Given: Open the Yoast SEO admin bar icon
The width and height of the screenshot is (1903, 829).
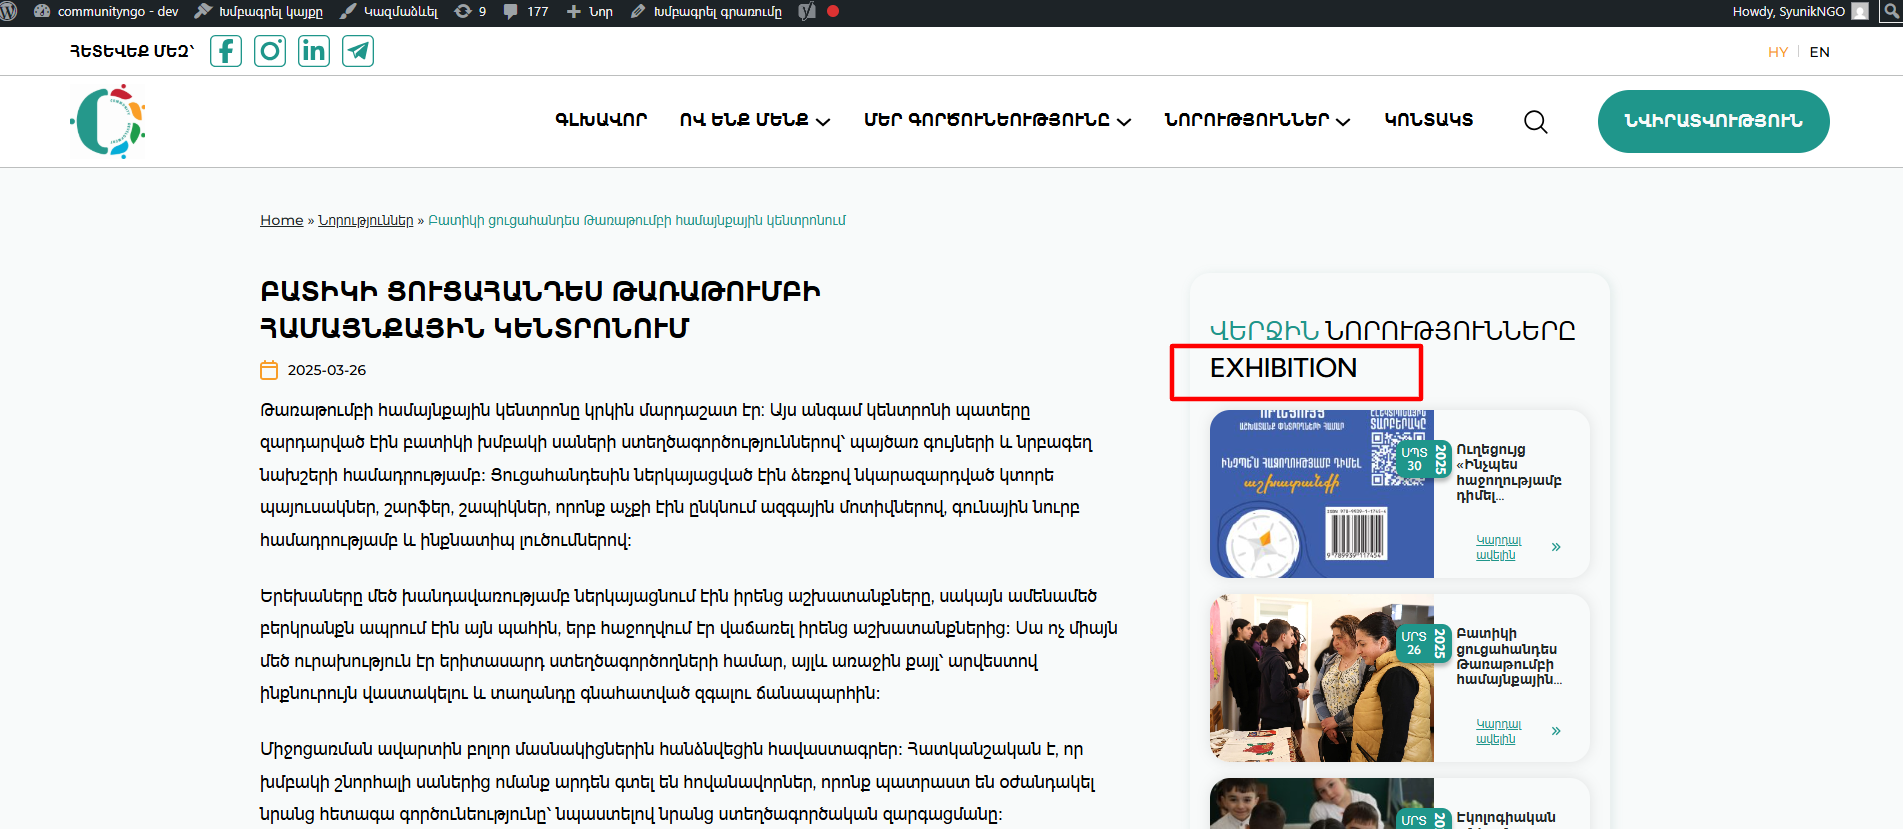Looking at the screenshot, I should (807, 12).
